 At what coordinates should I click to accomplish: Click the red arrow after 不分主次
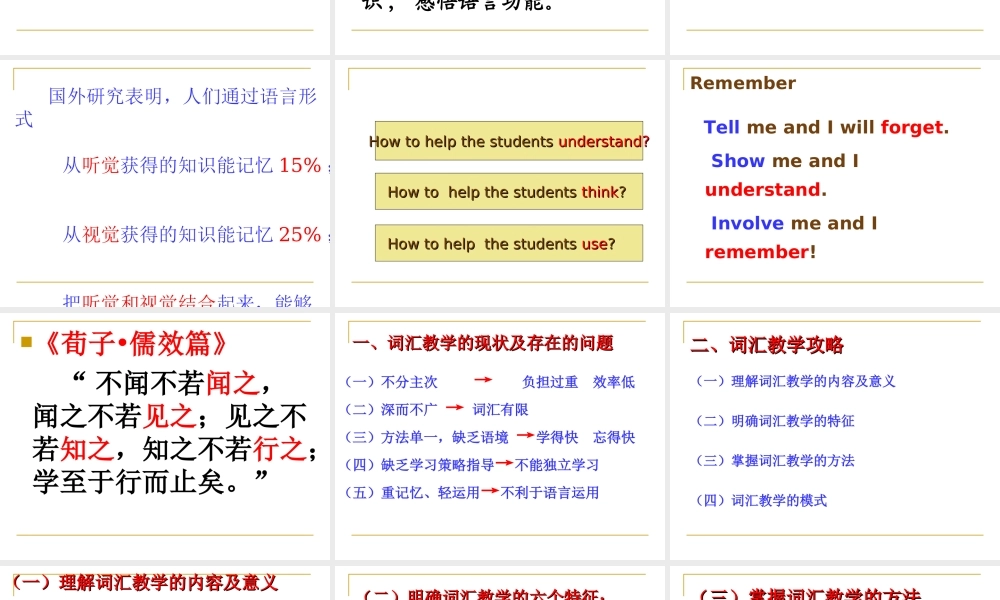[483, 379]
